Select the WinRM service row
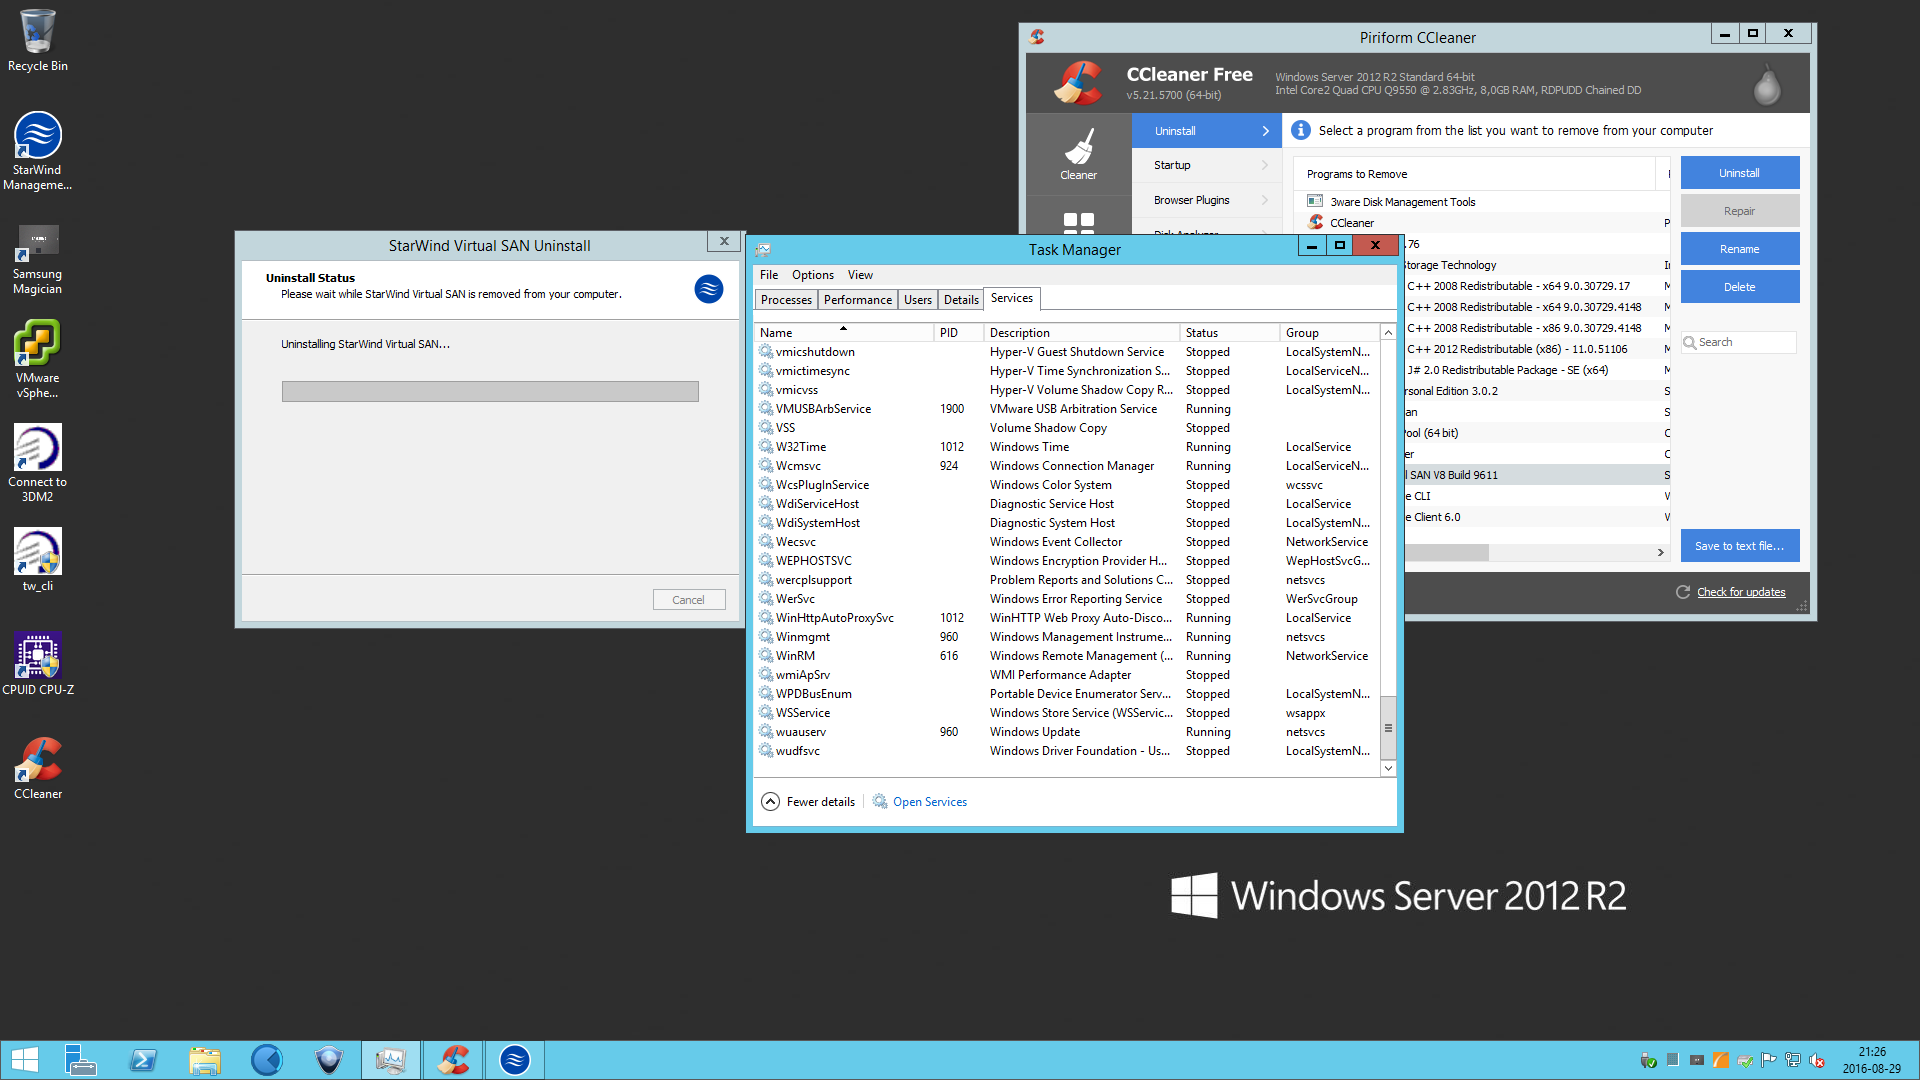The height and width of the screenshot is (1080, 1920). [1066, 656]
